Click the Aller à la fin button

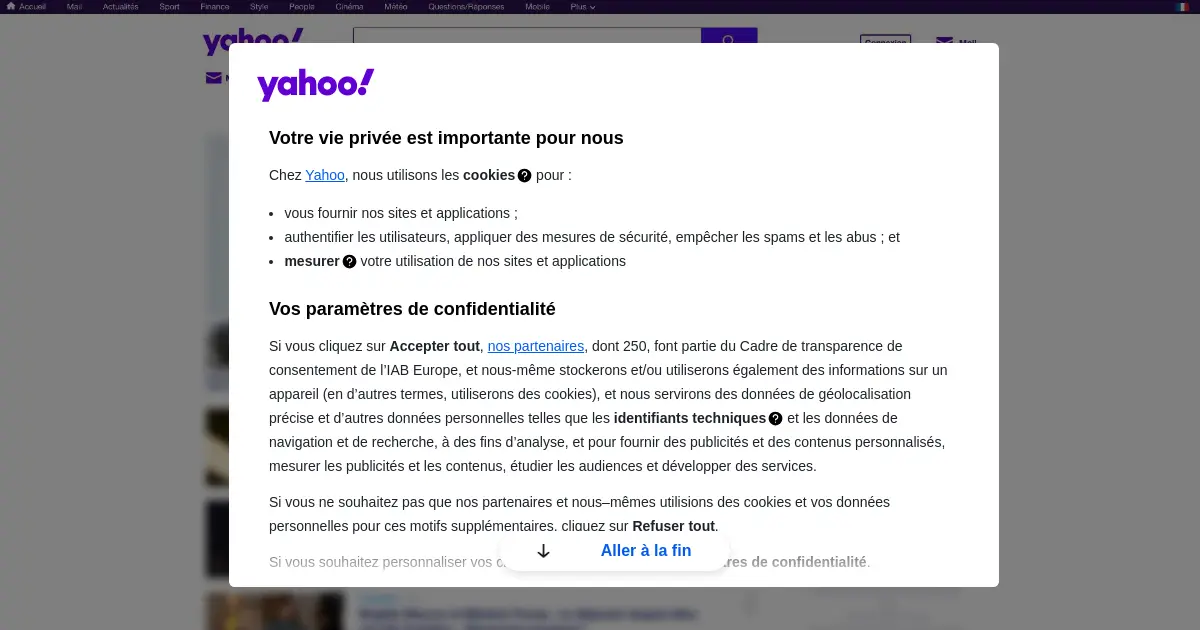(x=614, y=551)
